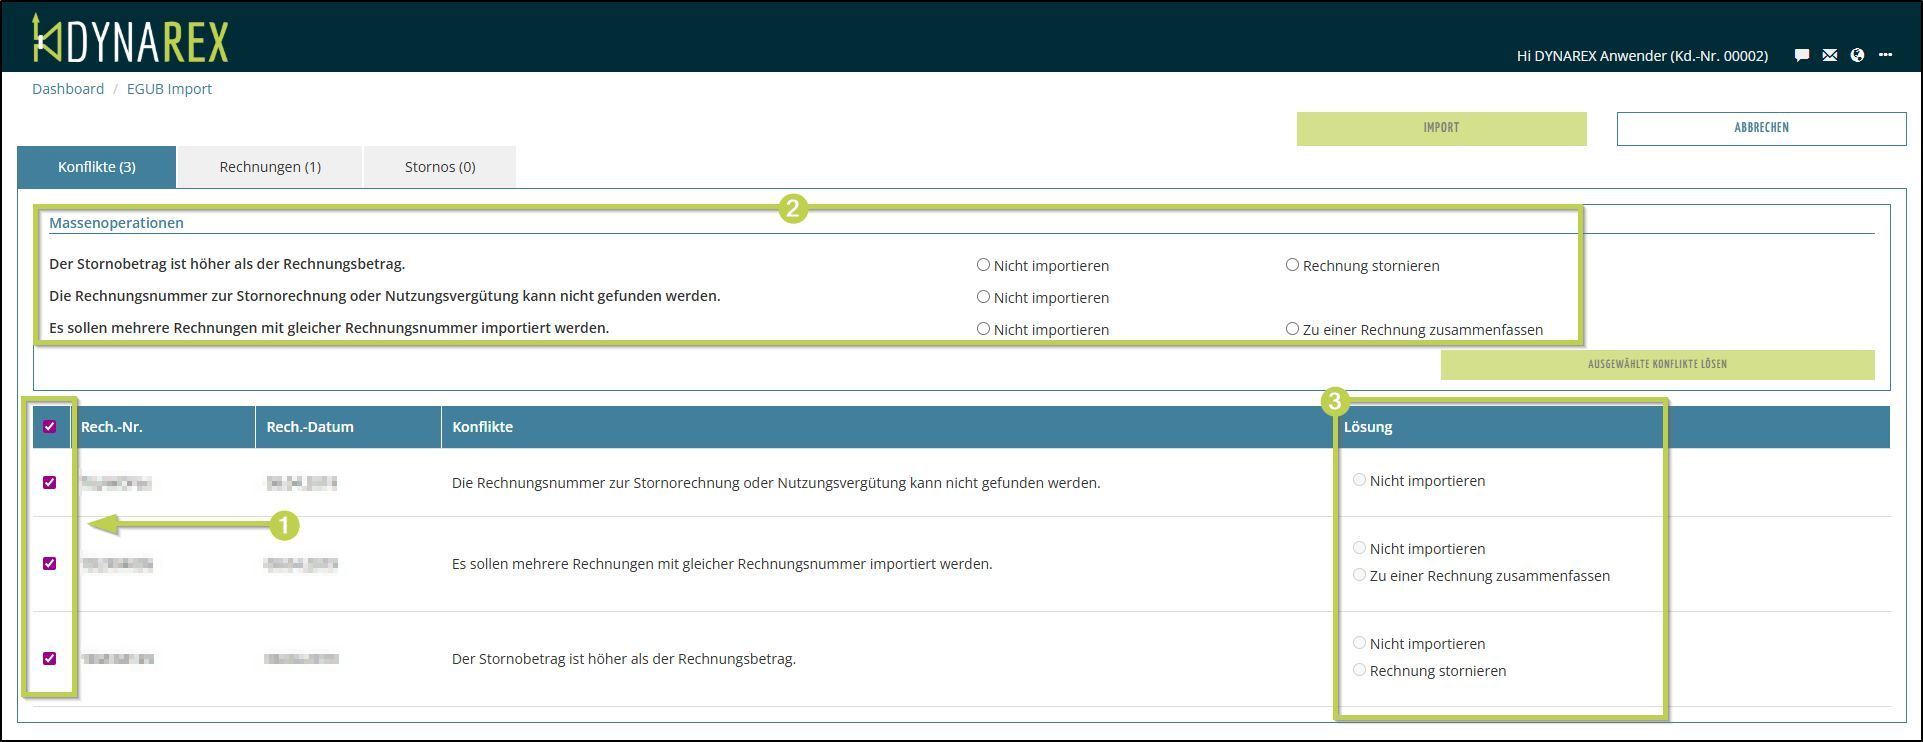Viewport: 1923px width, 742px height.
Task: Select 'Nicht importieren' in first conflict row
Action: pyautogui.click(x=1359, y=480)
